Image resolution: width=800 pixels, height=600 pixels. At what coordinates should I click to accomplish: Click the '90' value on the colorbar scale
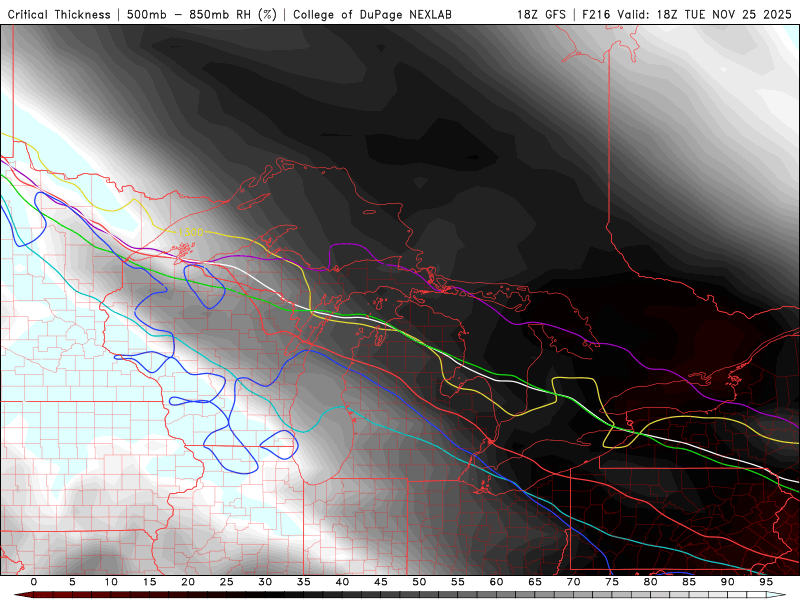(727, 582)
